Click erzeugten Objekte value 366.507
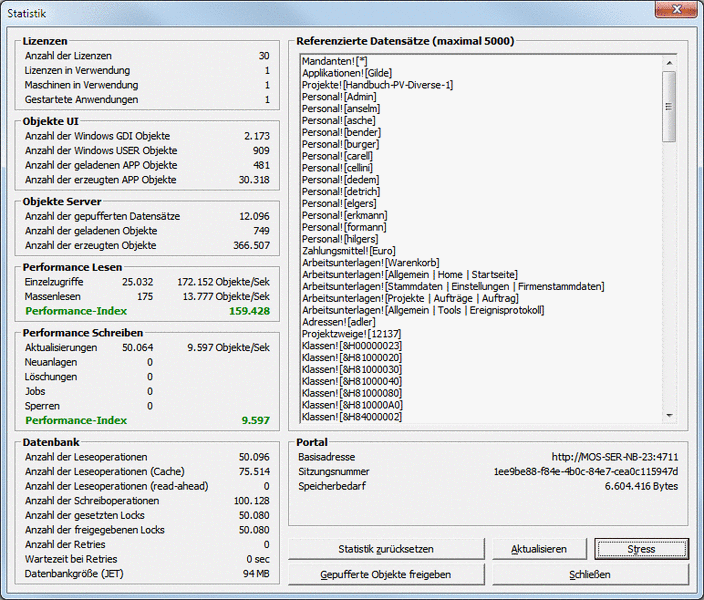 click(251, 246)
